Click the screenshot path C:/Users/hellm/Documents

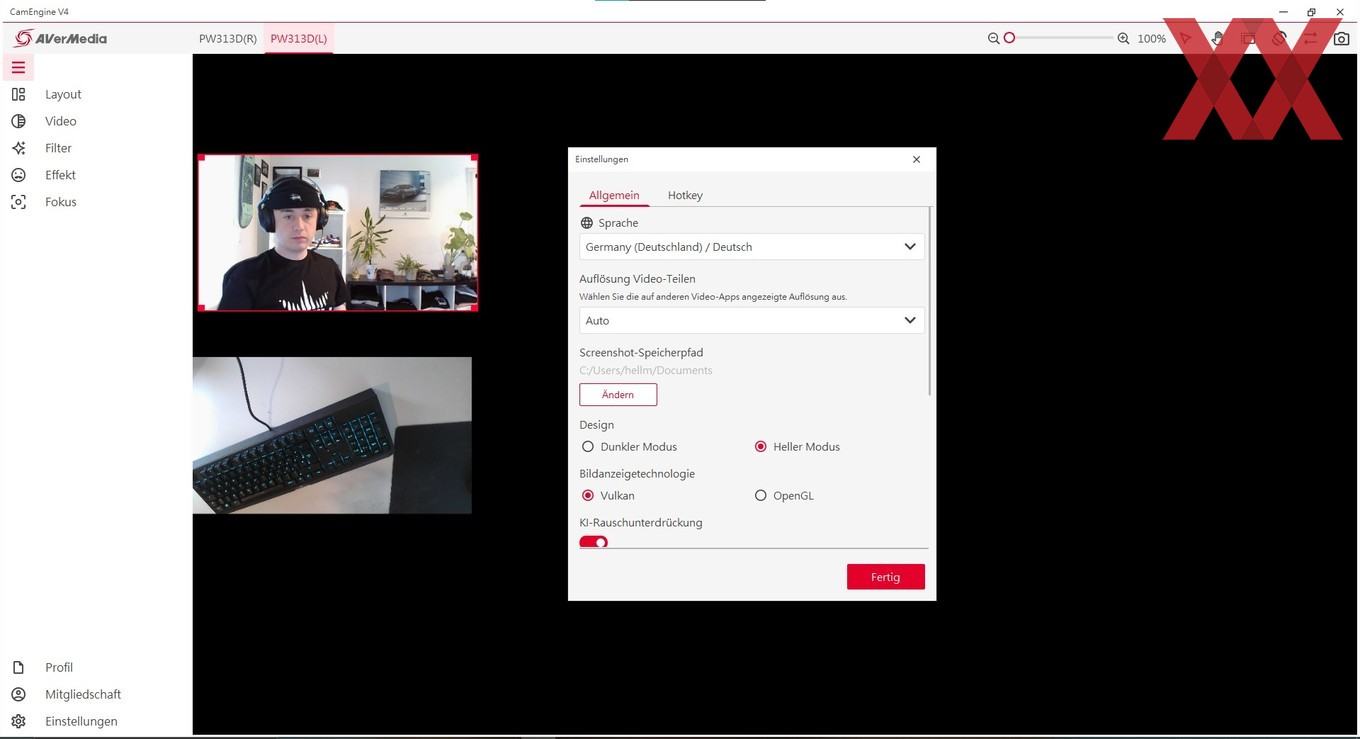point(646,370)
